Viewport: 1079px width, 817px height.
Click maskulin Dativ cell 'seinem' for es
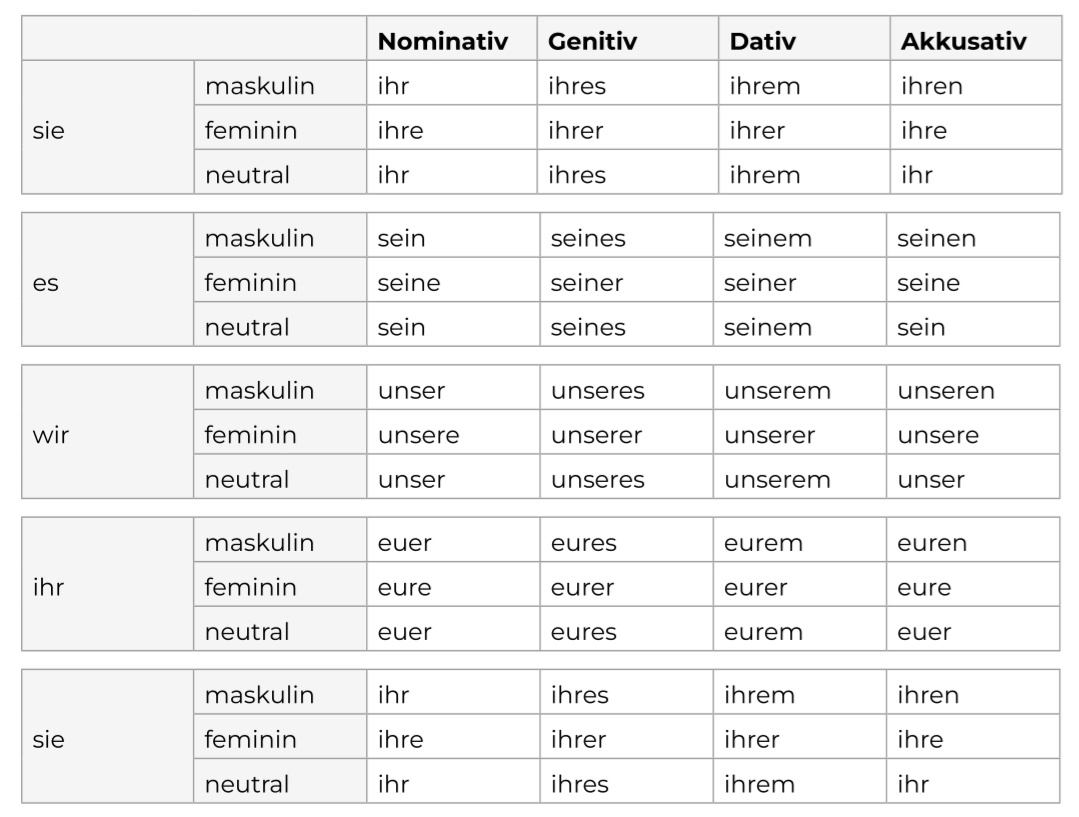coord(767,239)
